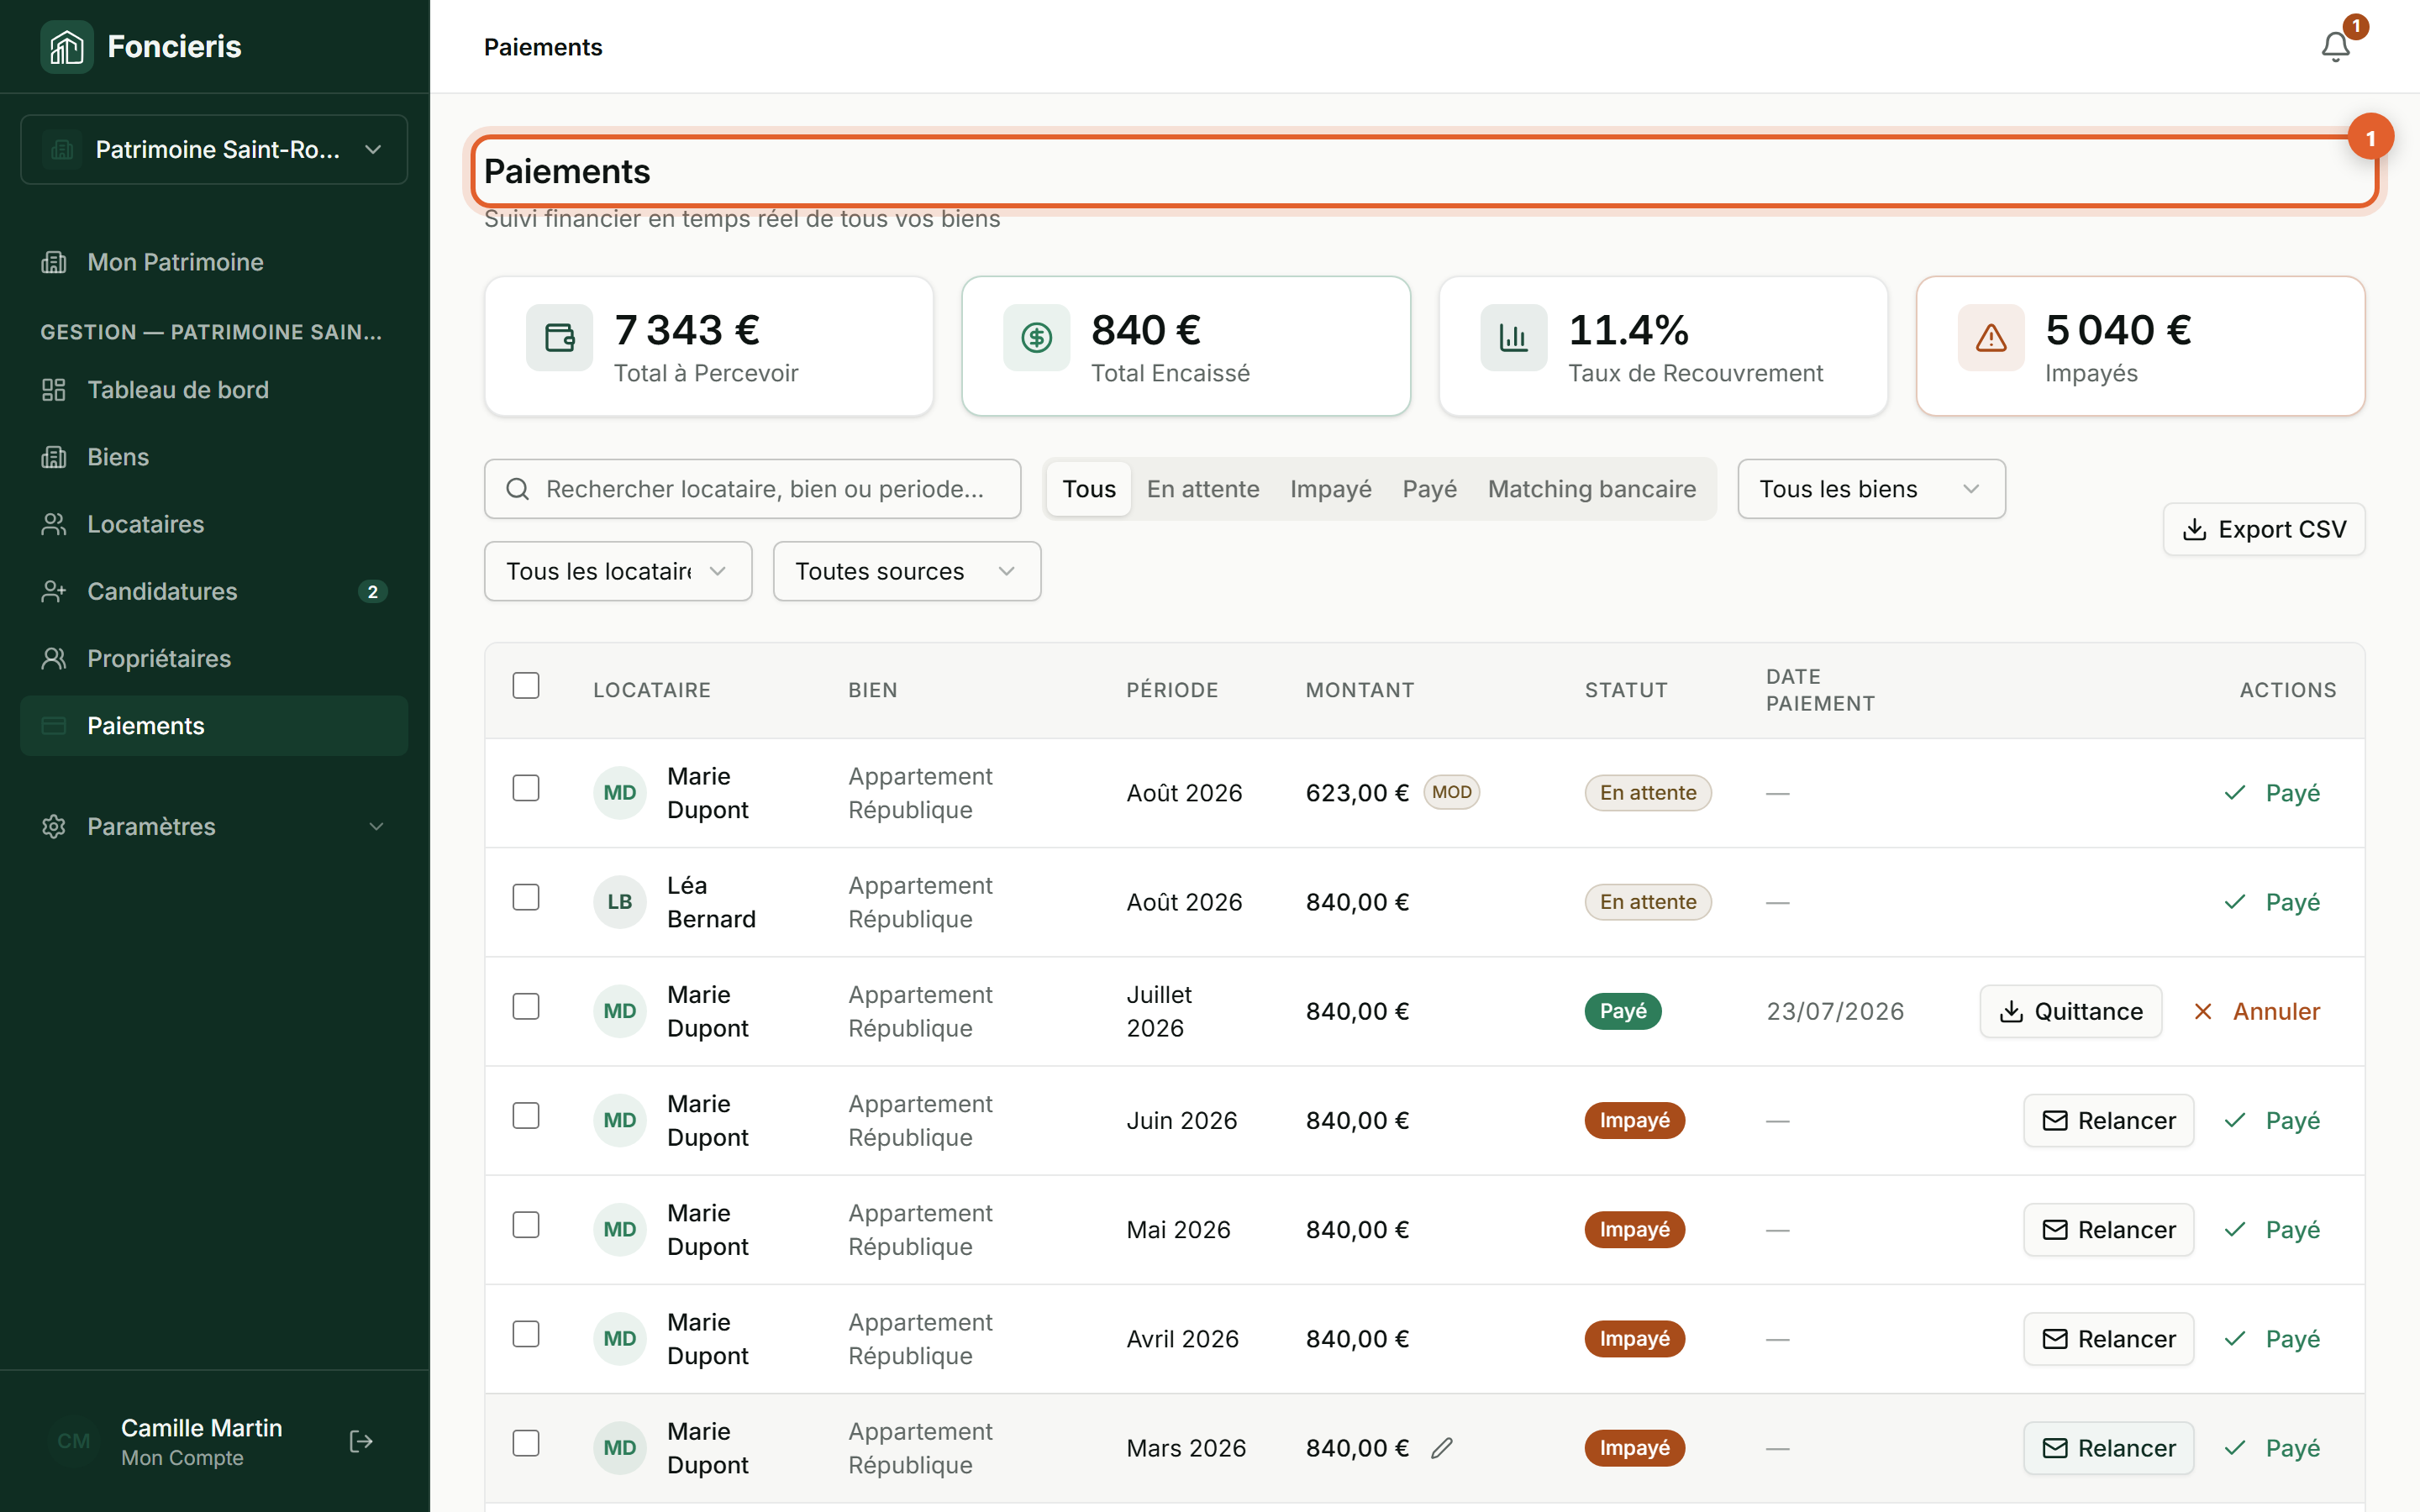Select the Payé filter tab
The height and width of the screenshot is (1512, 2420).
[x=1429, y=489]
